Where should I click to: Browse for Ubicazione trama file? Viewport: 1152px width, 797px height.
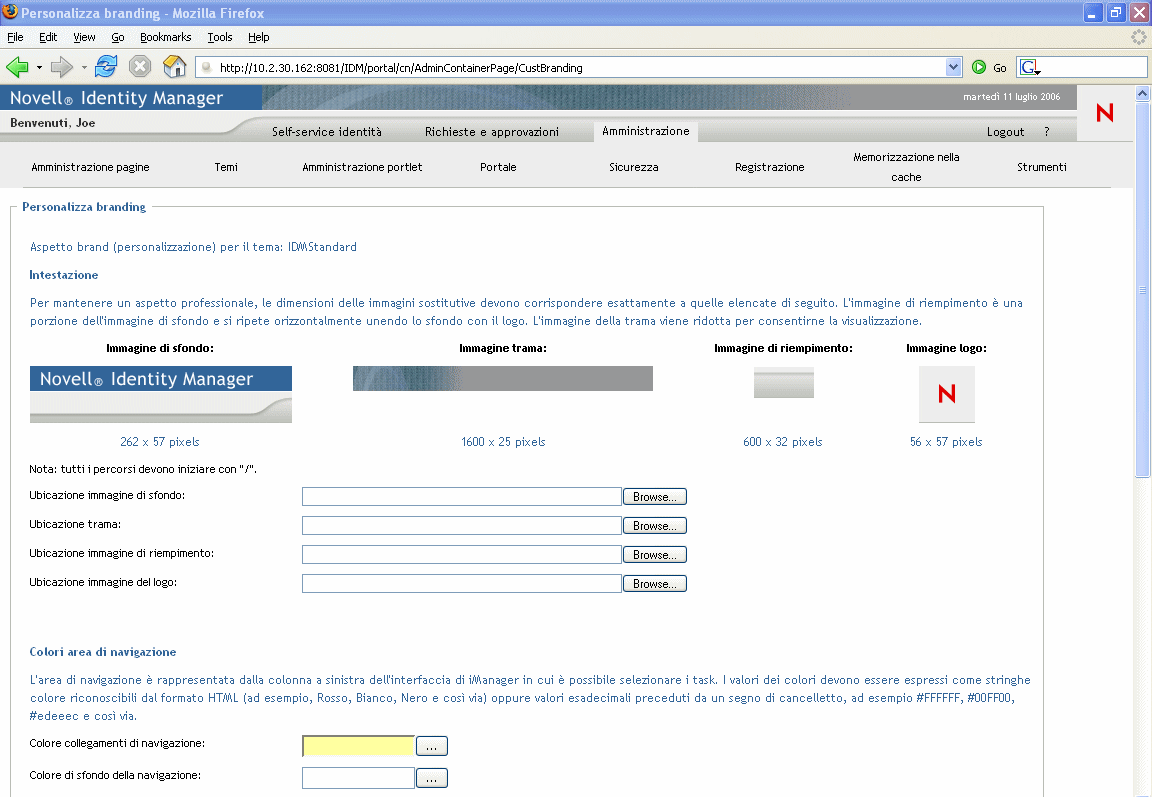click(655, 526)
